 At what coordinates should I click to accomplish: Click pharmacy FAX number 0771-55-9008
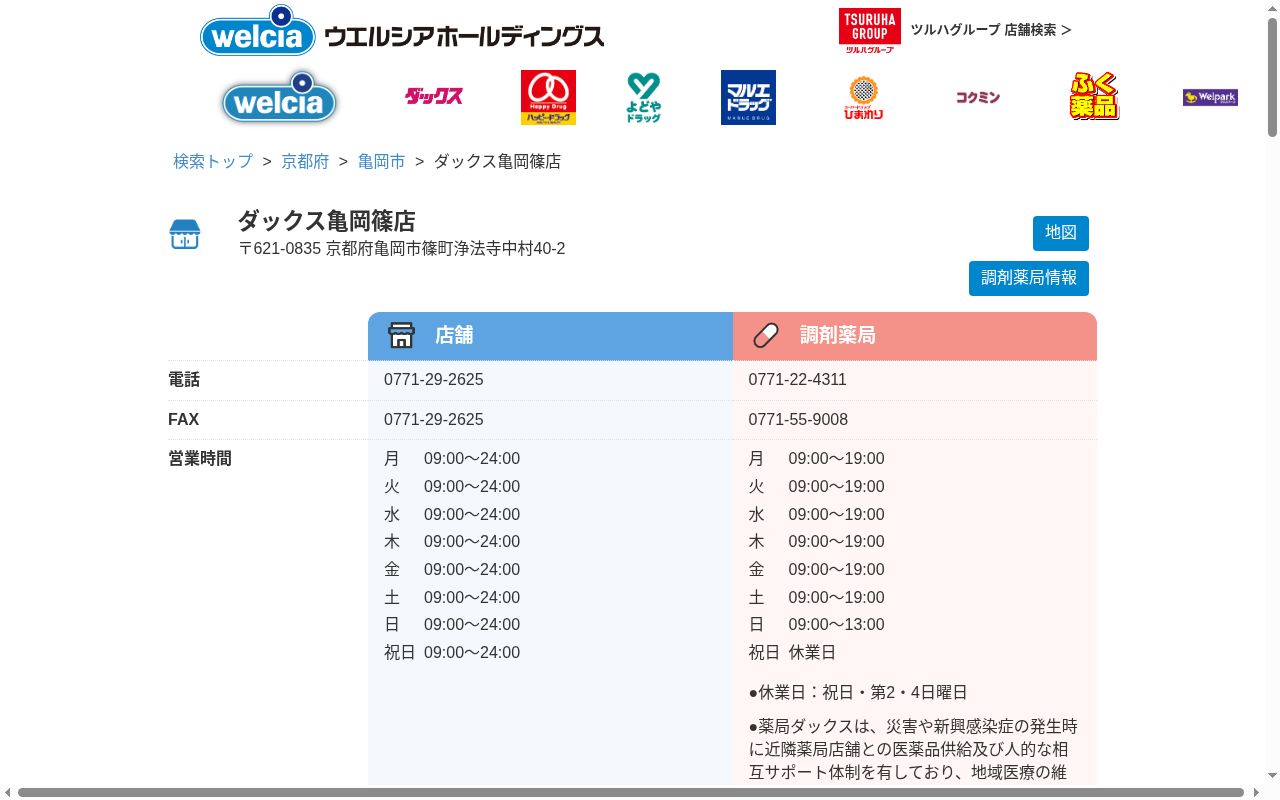[x=798, y=420]
